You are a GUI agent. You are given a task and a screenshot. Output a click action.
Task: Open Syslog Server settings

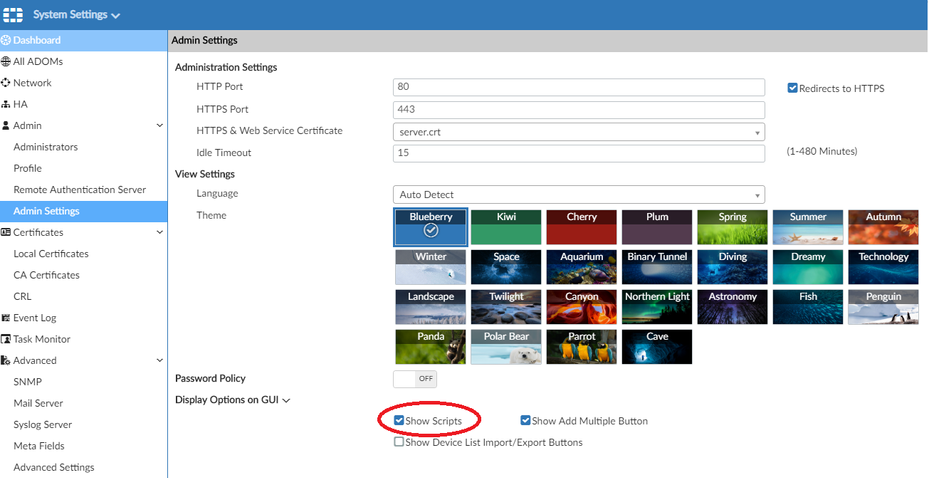tap(84, 424)
